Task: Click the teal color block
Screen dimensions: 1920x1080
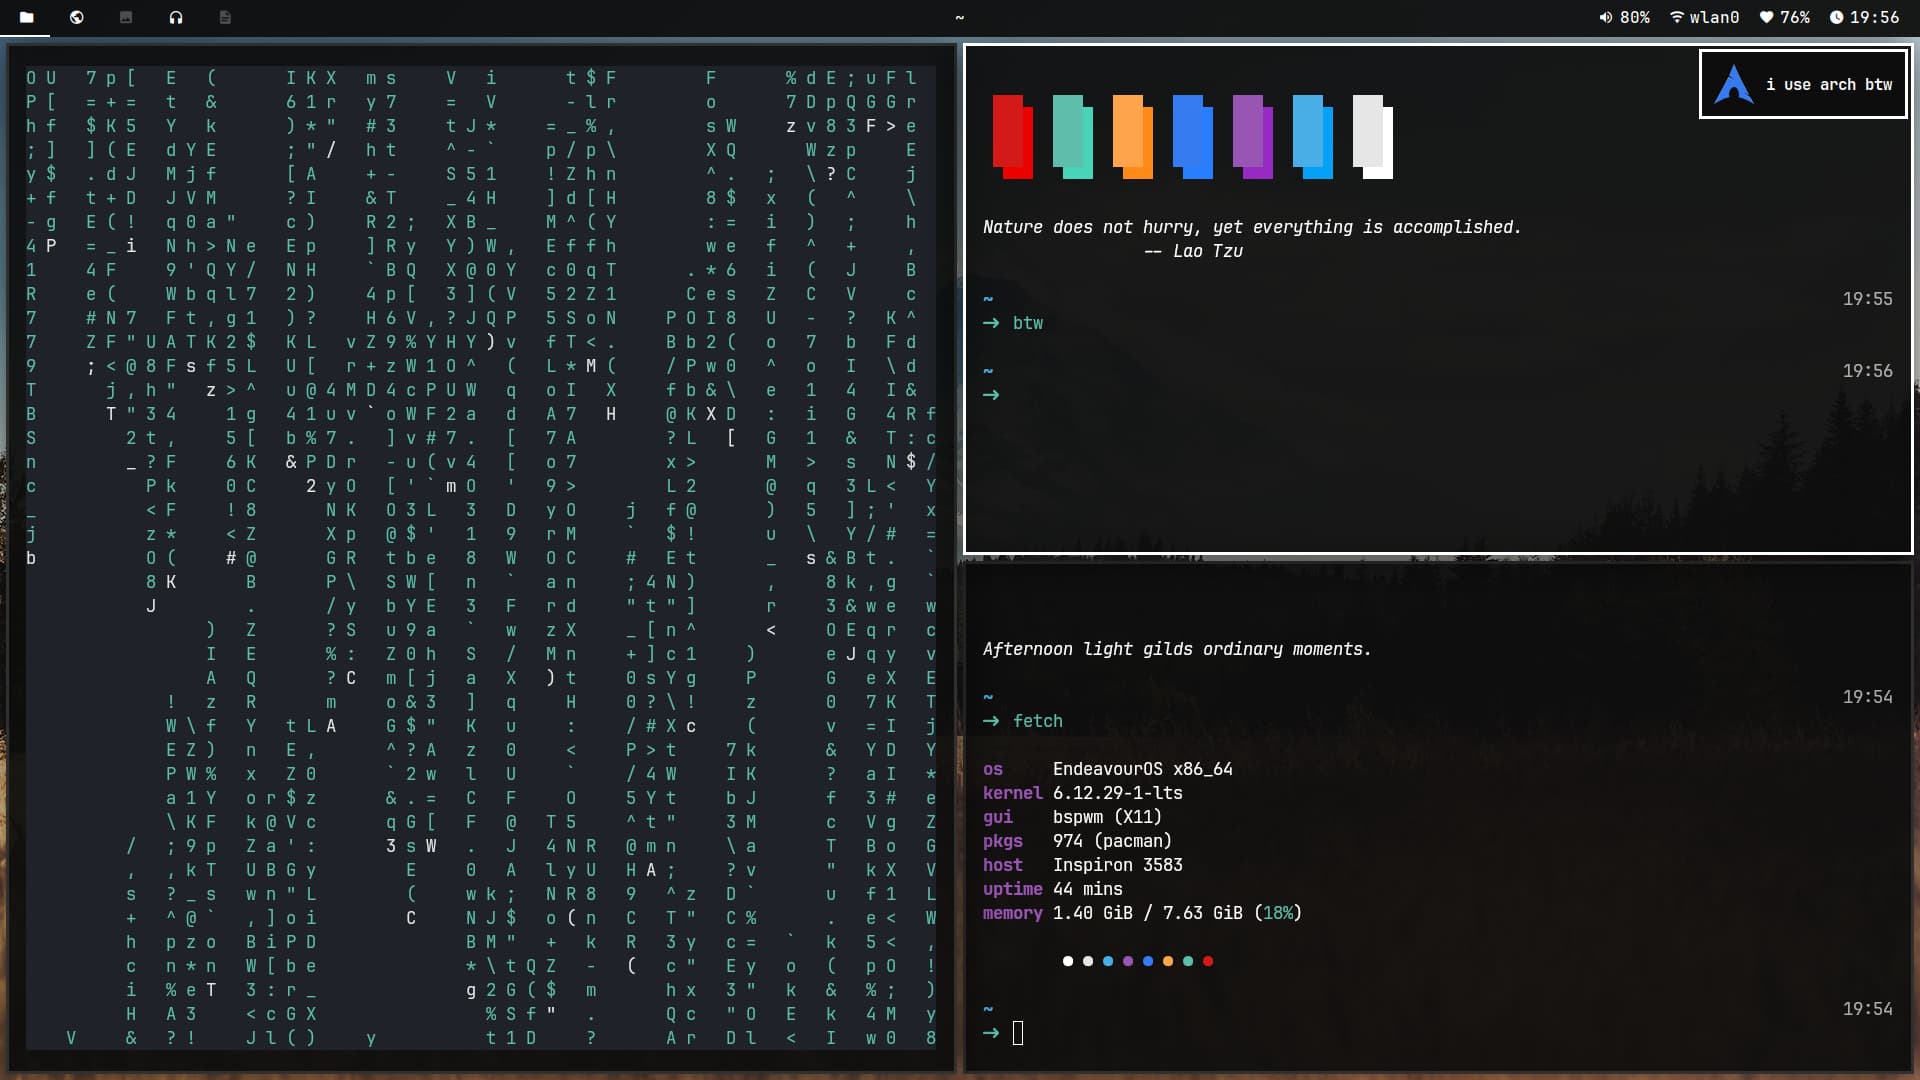Action: [x=1072, y=137]
